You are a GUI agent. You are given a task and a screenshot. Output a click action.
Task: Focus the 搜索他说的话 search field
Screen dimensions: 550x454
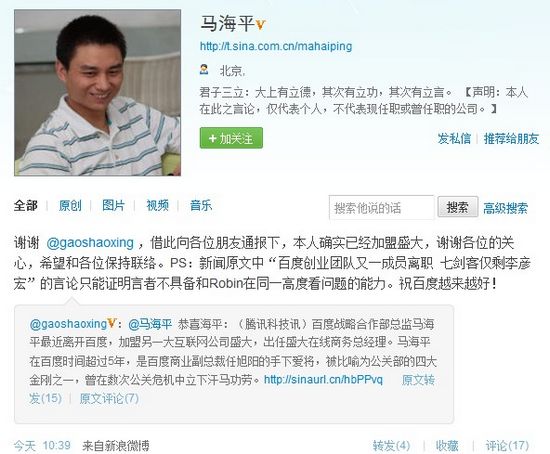pyautogui.click(x=382, y=208)
